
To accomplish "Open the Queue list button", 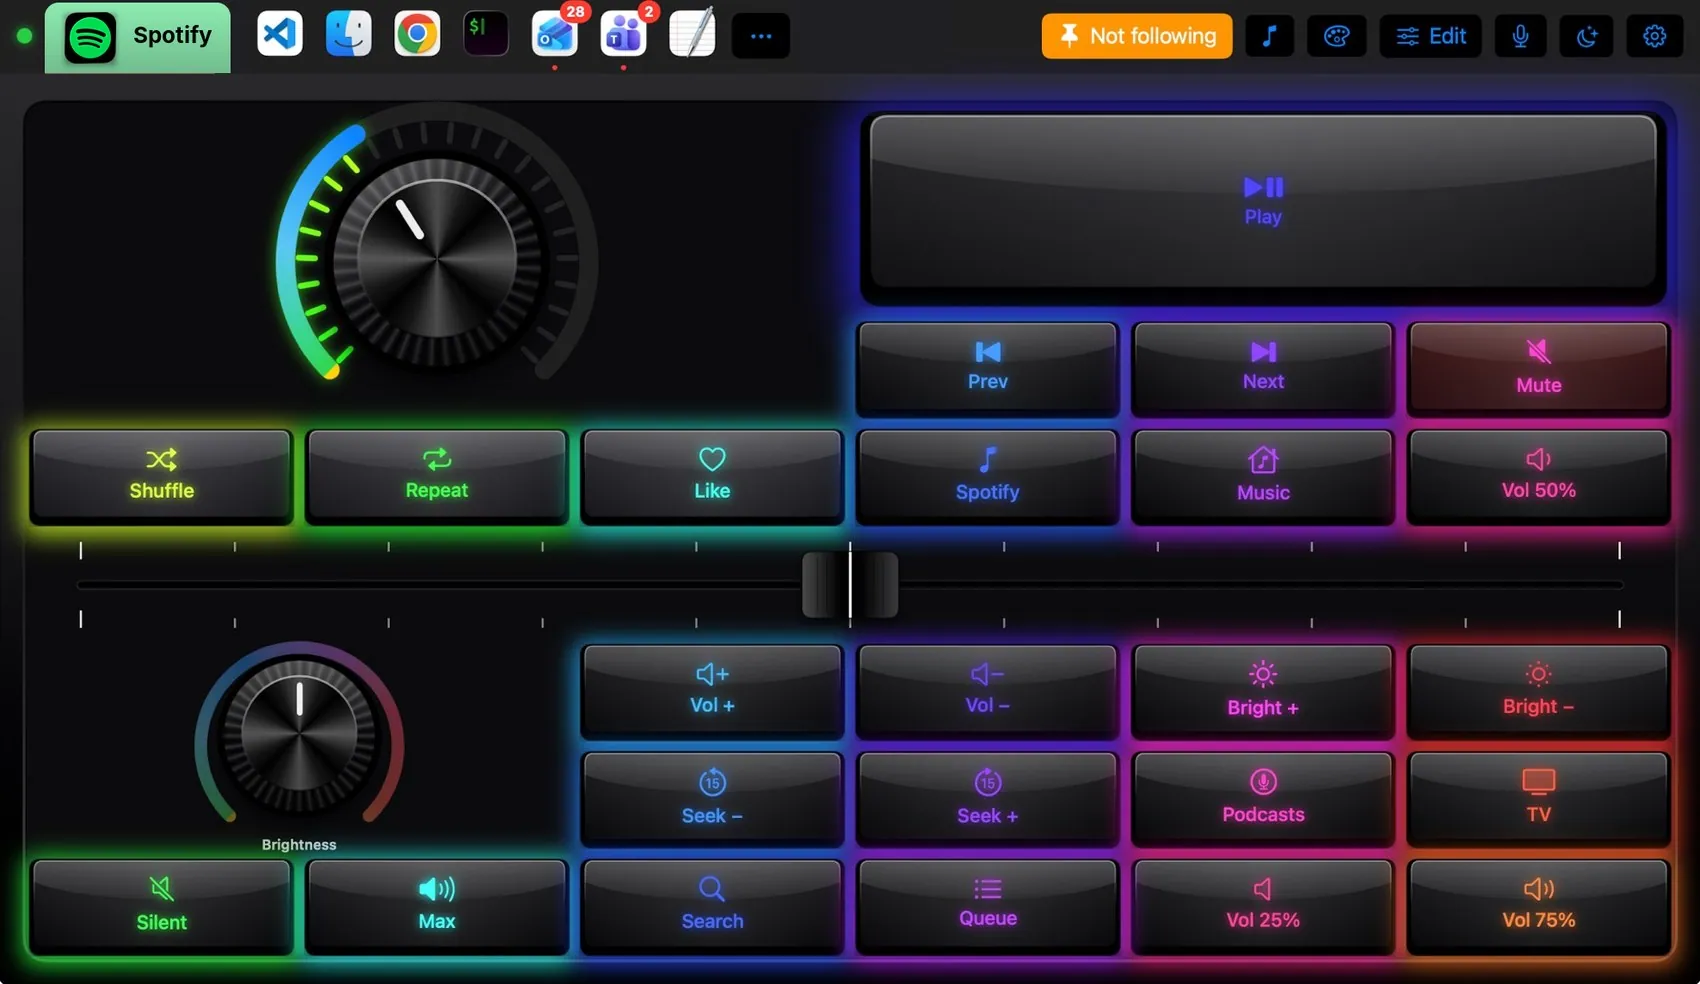I will pos(987,906).
